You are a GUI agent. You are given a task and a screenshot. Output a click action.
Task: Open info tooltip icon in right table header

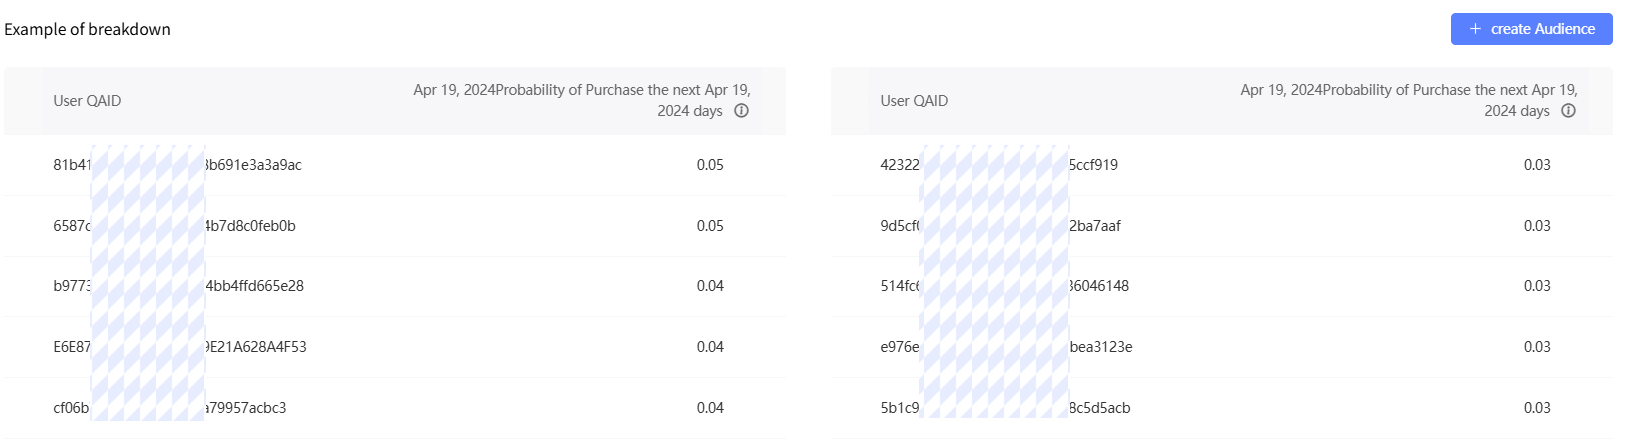click(x=1568, y=111)
